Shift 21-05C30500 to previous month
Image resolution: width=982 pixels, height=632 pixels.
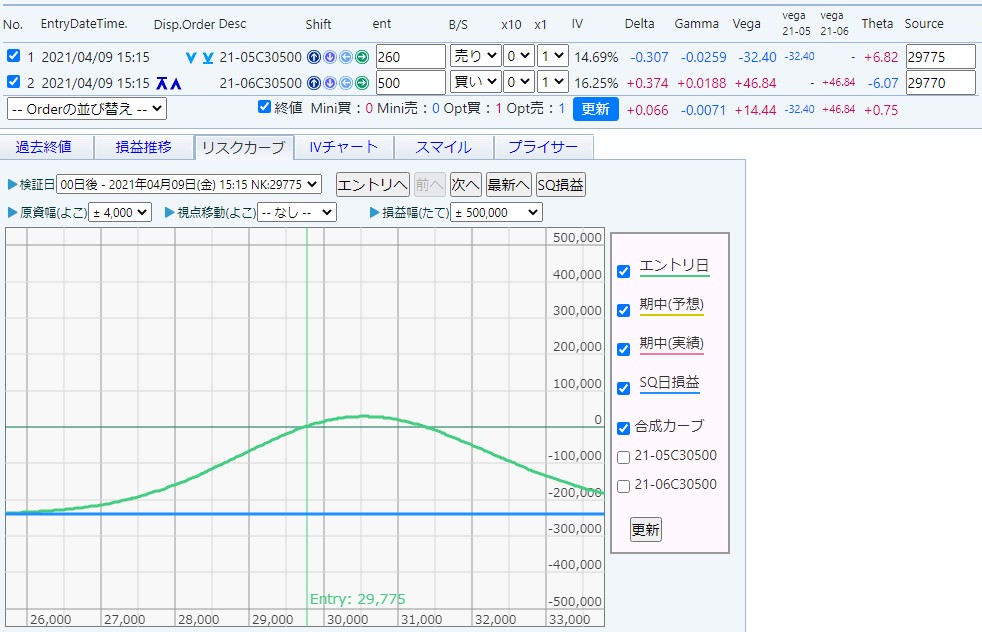tap(346, 57)
